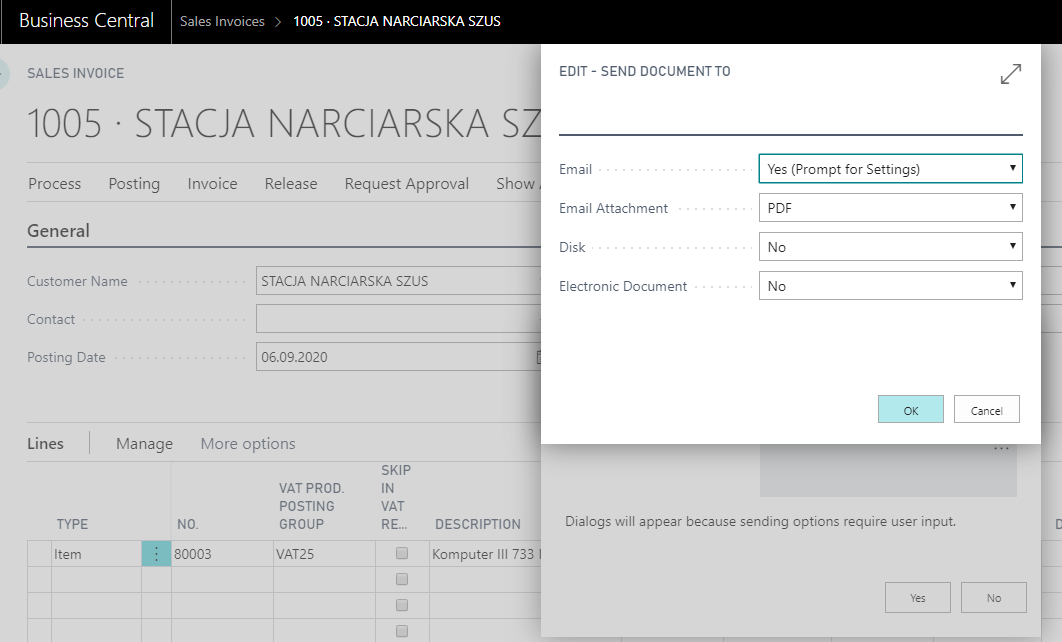This screenshot has height=642, width=1062.
Task: Click the Customer Name field
Action: coord(398,280)
